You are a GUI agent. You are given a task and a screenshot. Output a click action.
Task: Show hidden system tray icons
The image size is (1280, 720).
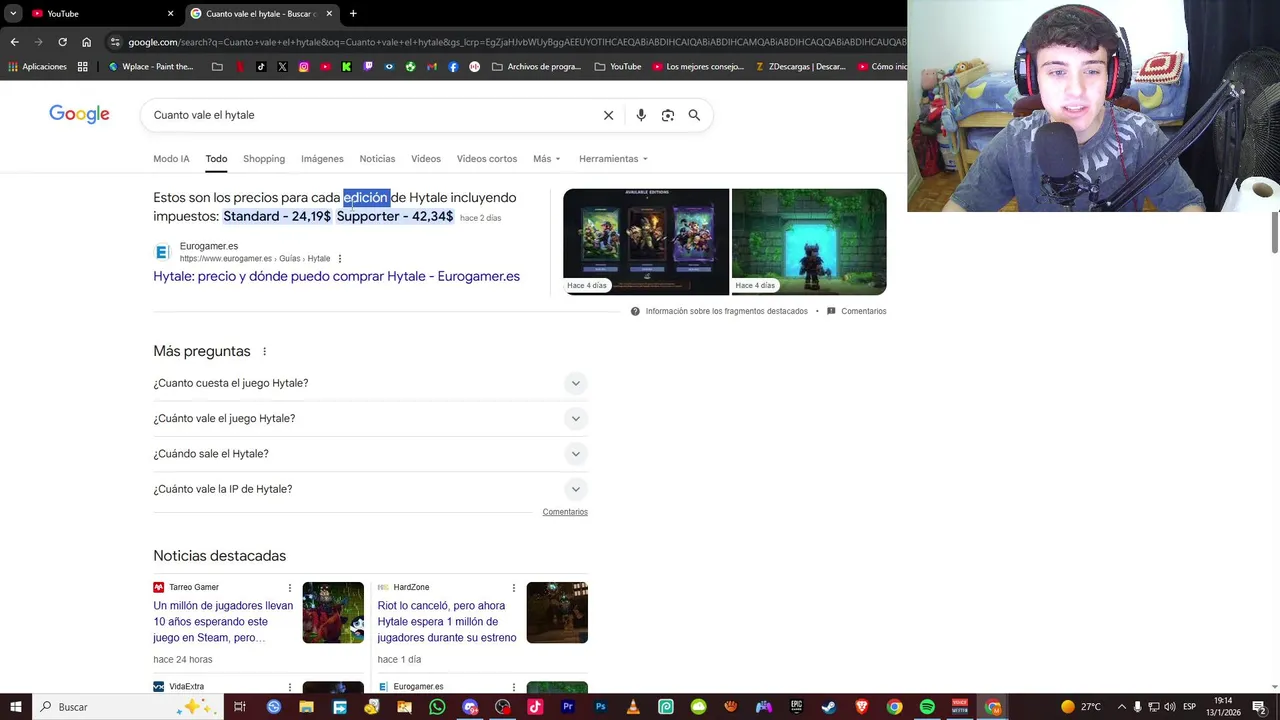click(1121, 707)
